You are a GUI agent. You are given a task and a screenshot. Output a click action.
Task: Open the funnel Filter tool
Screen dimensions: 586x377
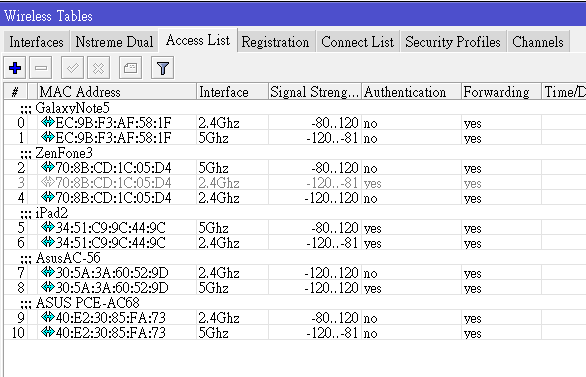(x=163, y=68)
